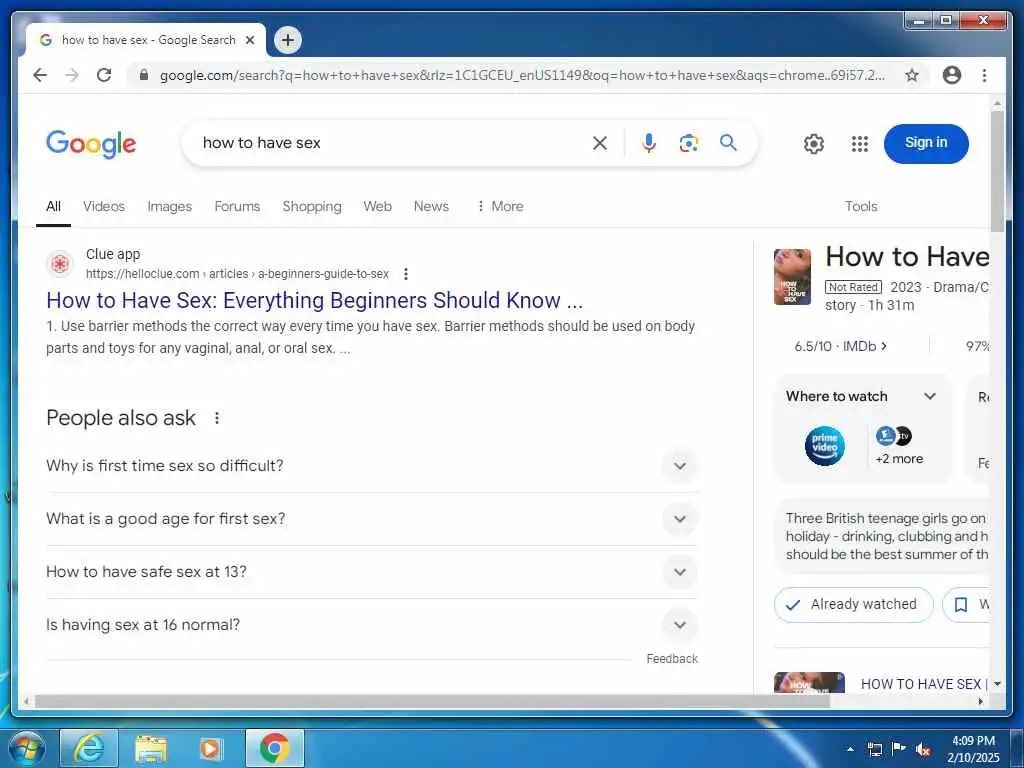This screenshot has width=1024, height=768.
Task: Open 'How to Have Sex: Everything Beginners Should Know' result
Action: (x=314, y=300)
